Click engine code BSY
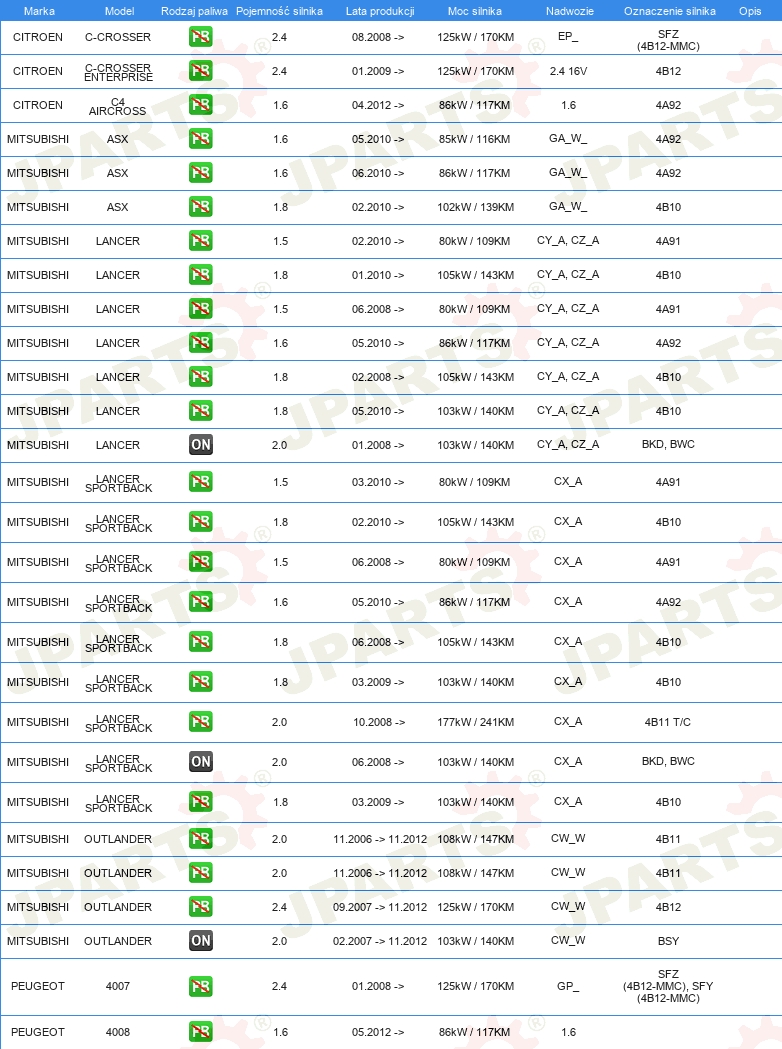 pos(668,941)
